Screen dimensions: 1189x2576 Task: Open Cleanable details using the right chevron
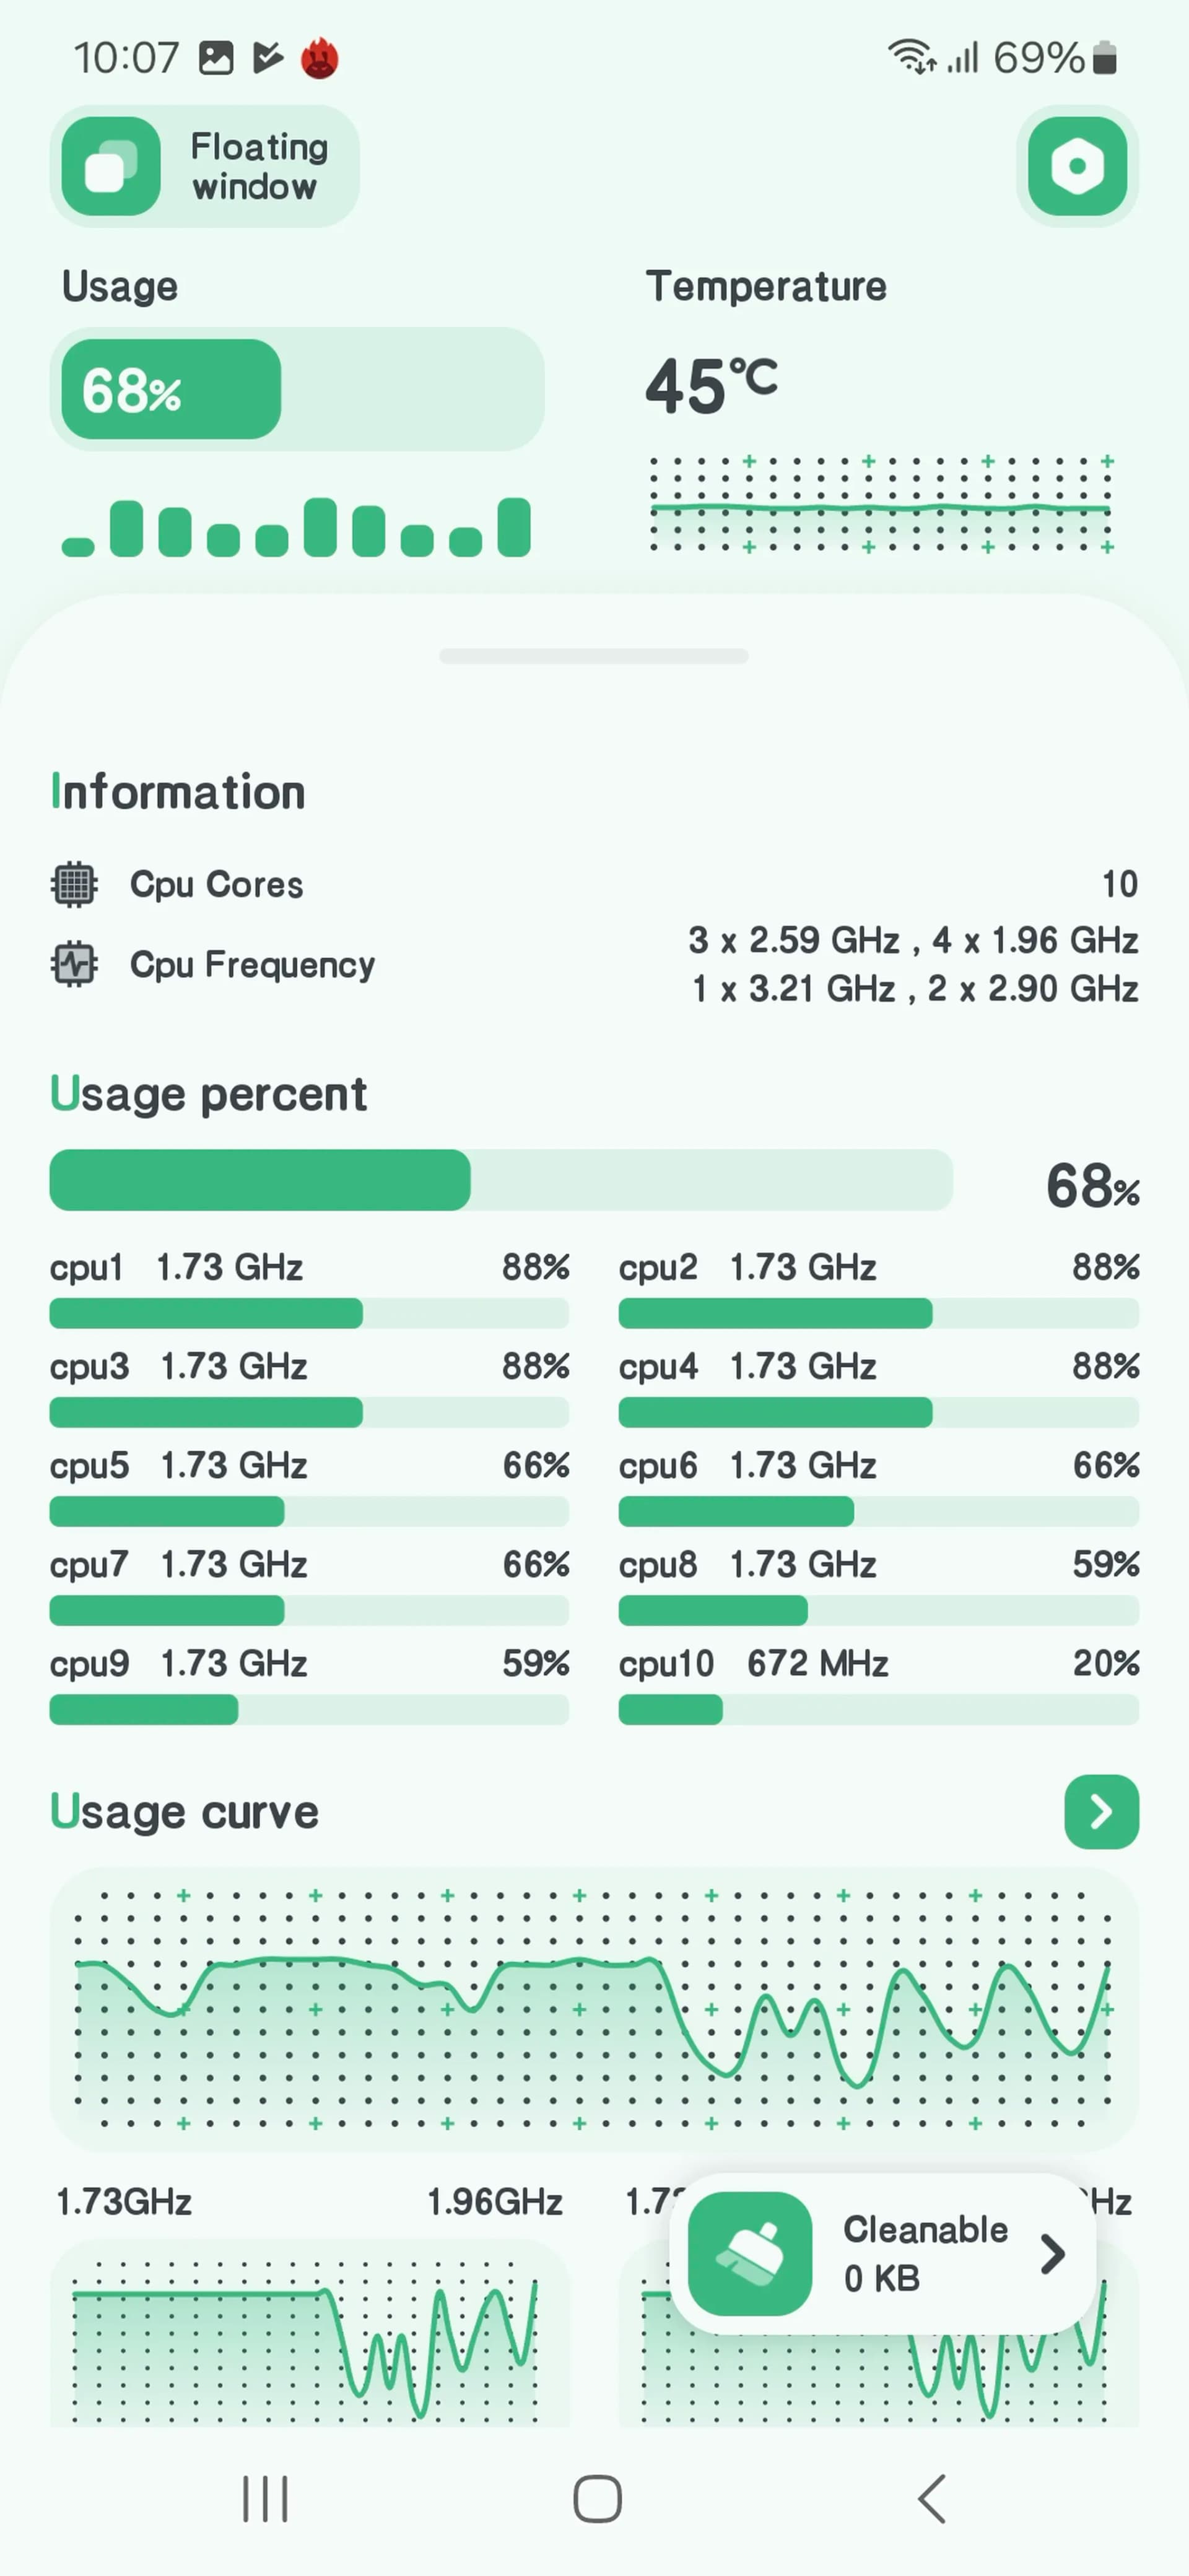click(1052, 2253)
